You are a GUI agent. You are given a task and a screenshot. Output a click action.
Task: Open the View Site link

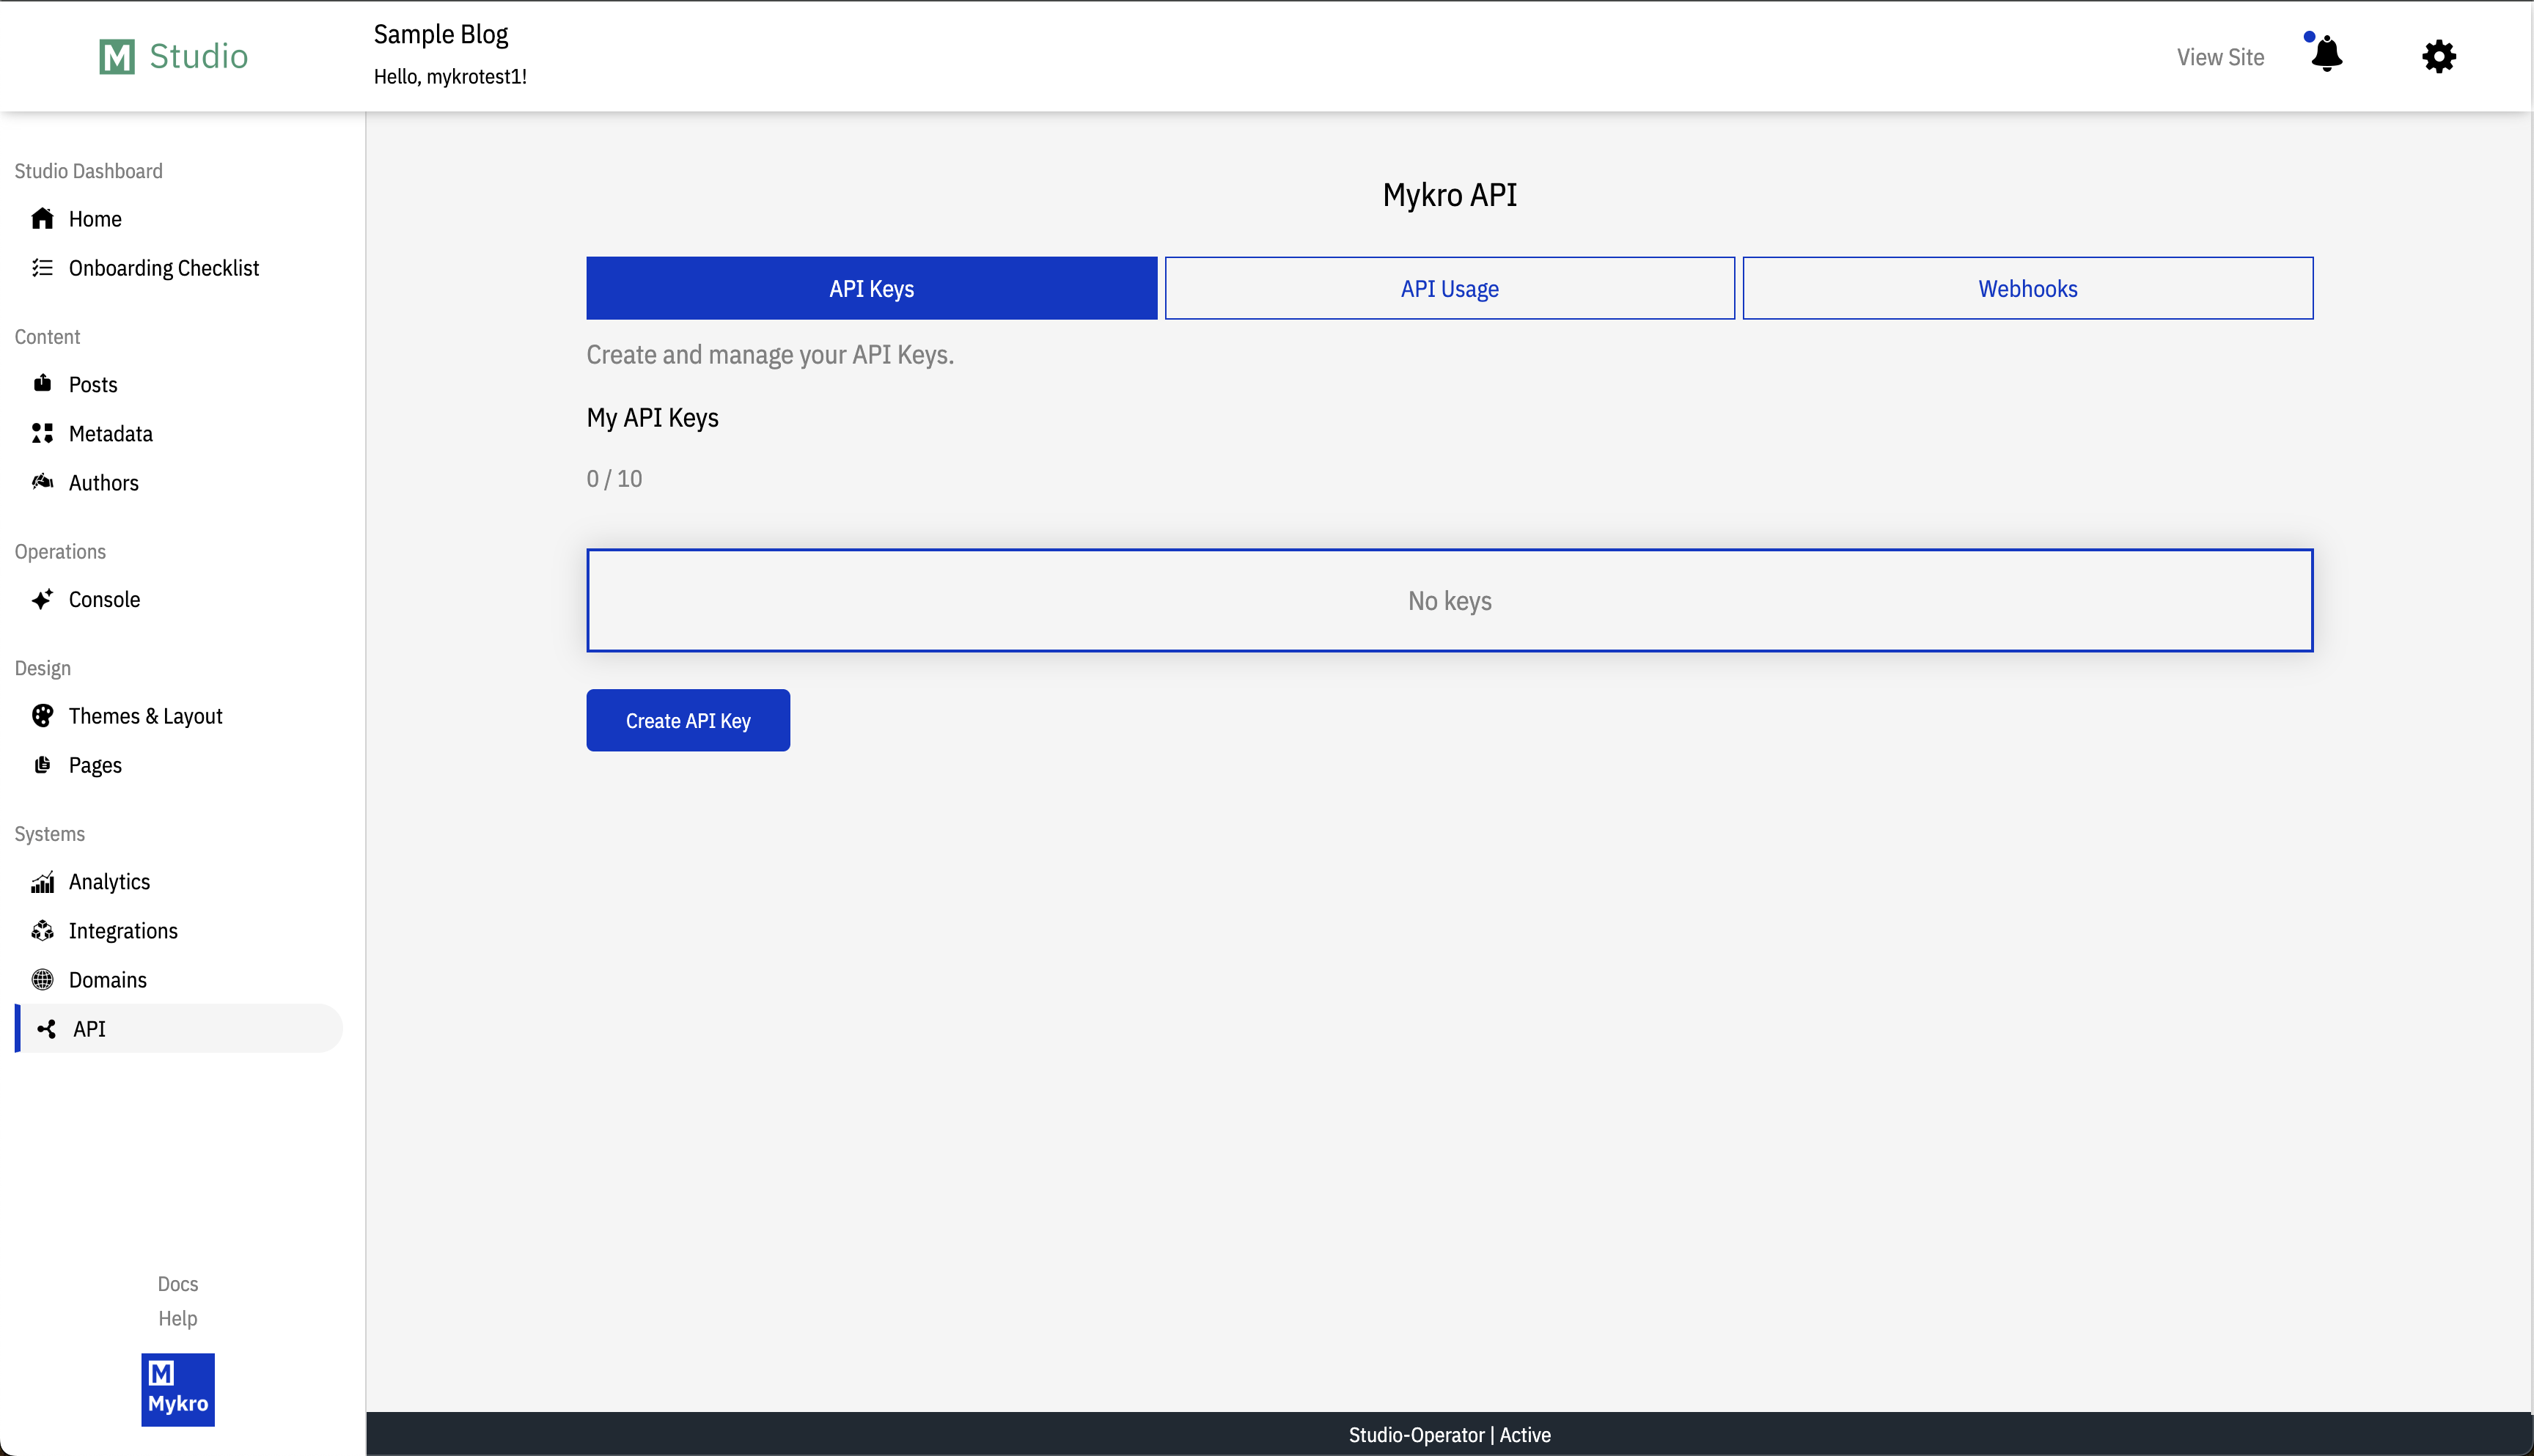2220,57
